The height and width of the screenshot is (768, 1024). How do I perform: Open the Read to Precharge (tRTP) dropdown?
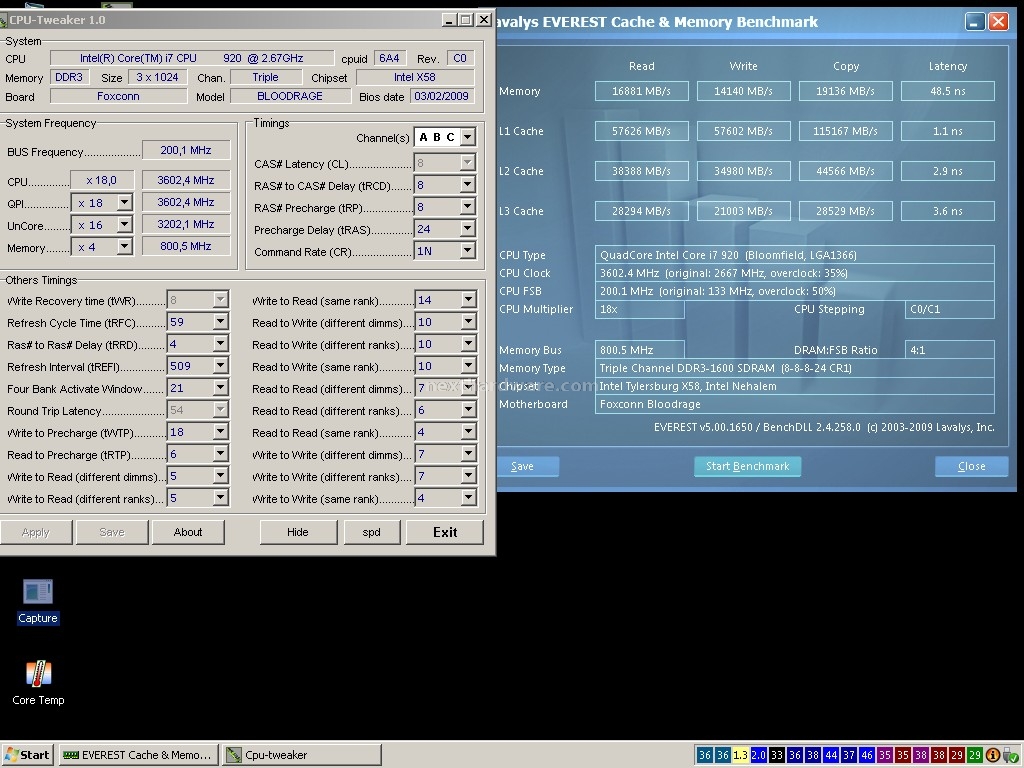coord(221,455)
